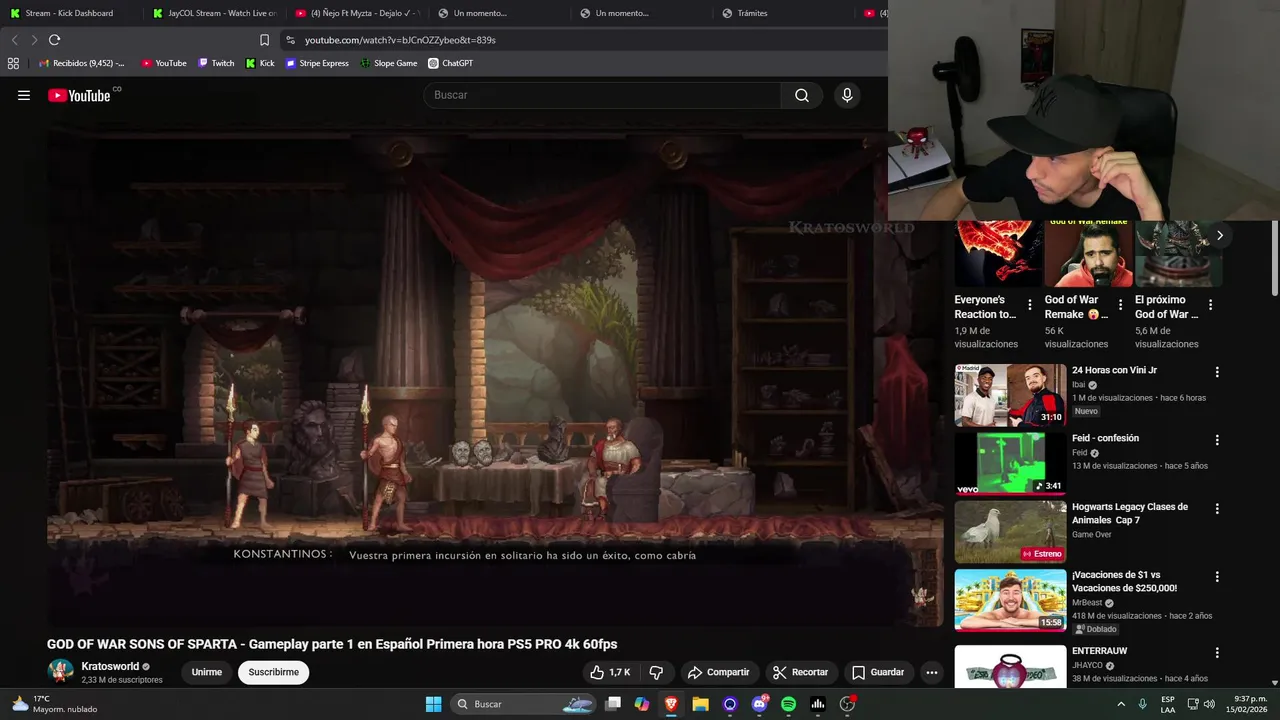Open the Stripe Express bookmark
1280x720 pixels.
pos(317,63)
